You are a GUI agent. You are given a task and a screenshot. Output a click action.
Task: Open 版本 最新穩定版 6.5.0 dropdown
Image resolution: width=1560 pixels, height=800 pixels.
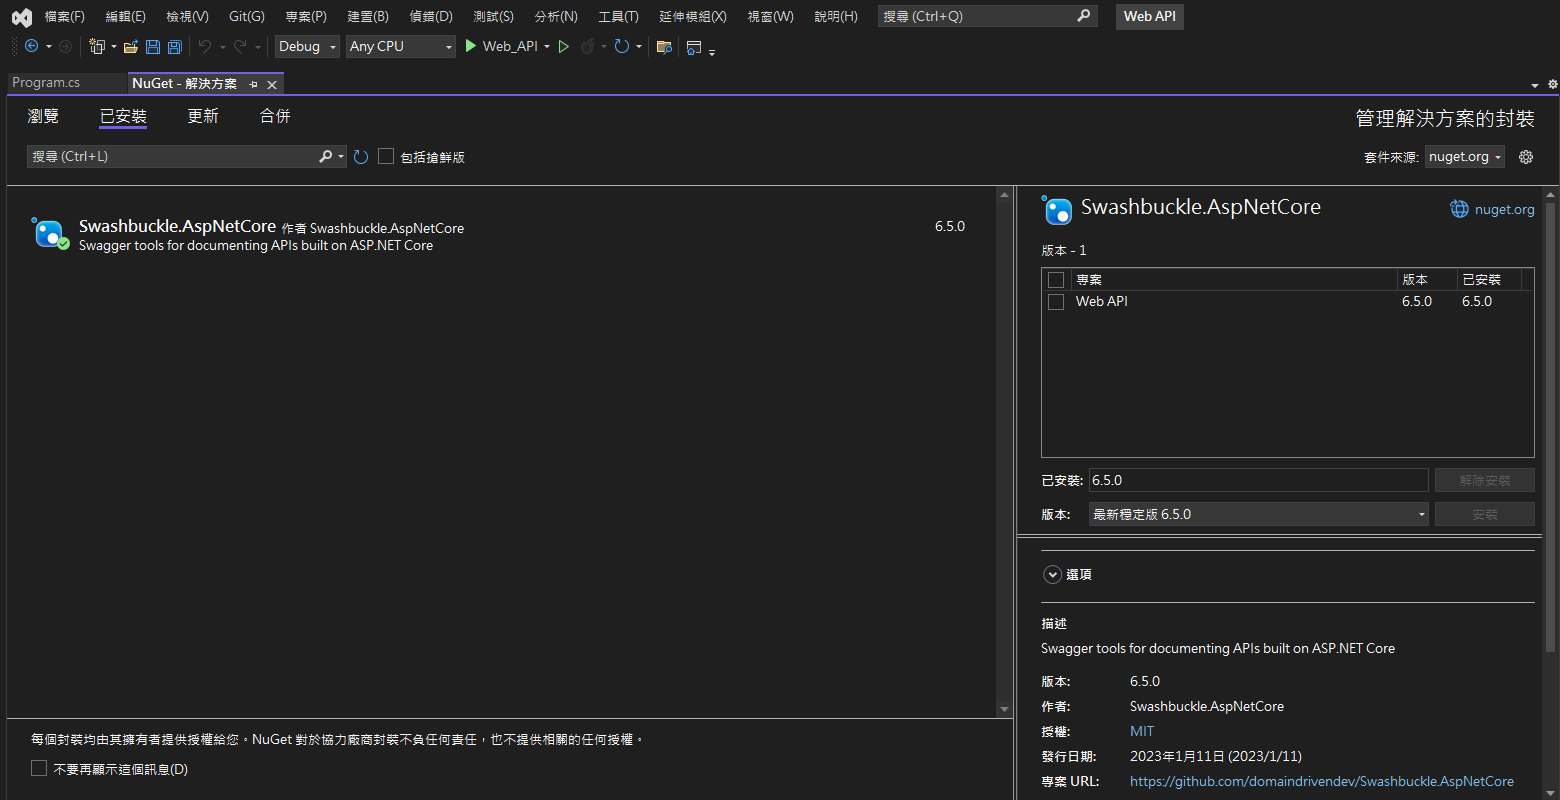coord(1259,514)
